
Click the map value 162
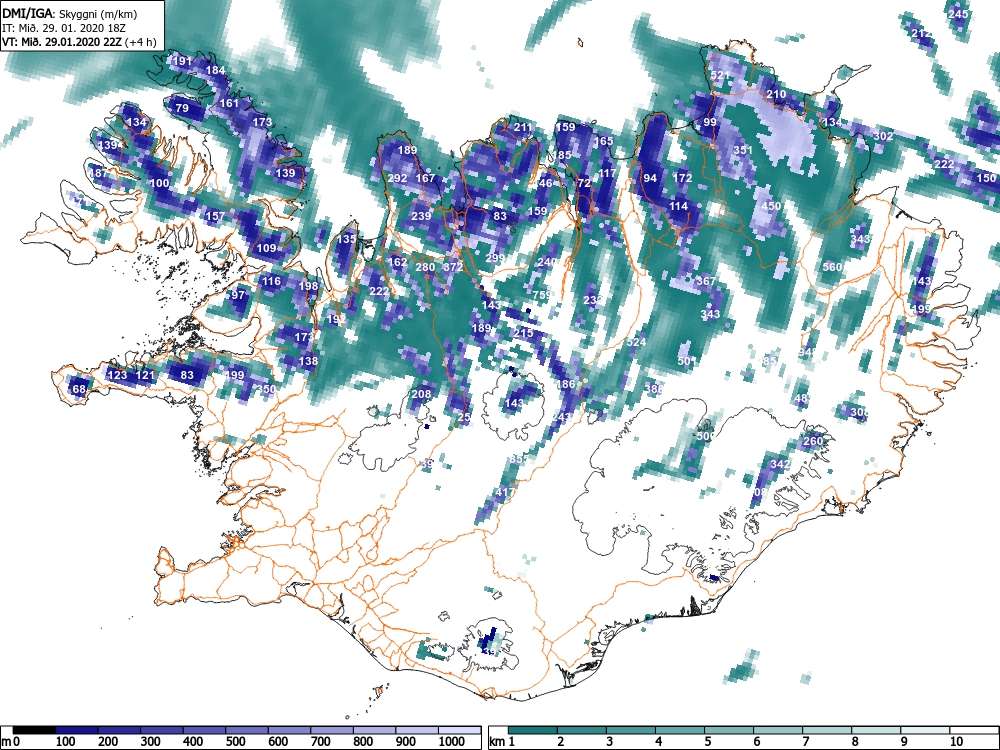coord(397,262)
